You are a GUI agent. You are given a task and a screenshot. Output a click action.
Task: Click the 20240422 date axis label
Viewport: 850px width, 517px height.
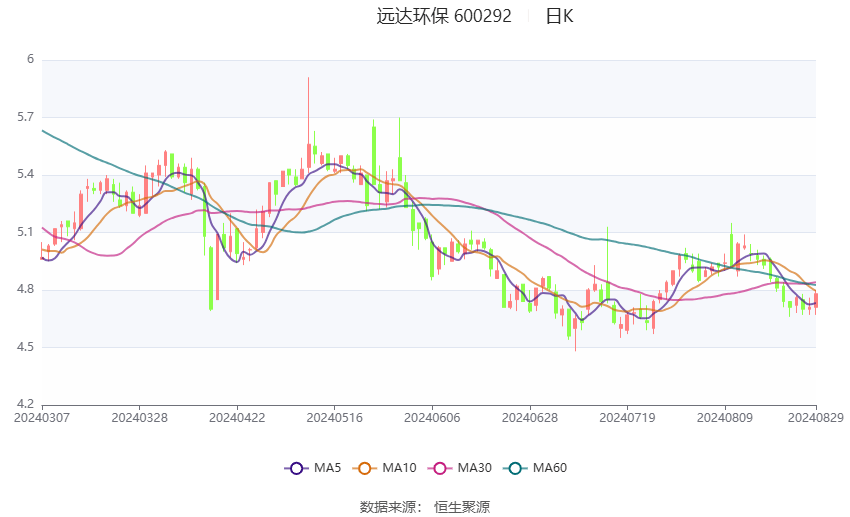tap(237, 416)
